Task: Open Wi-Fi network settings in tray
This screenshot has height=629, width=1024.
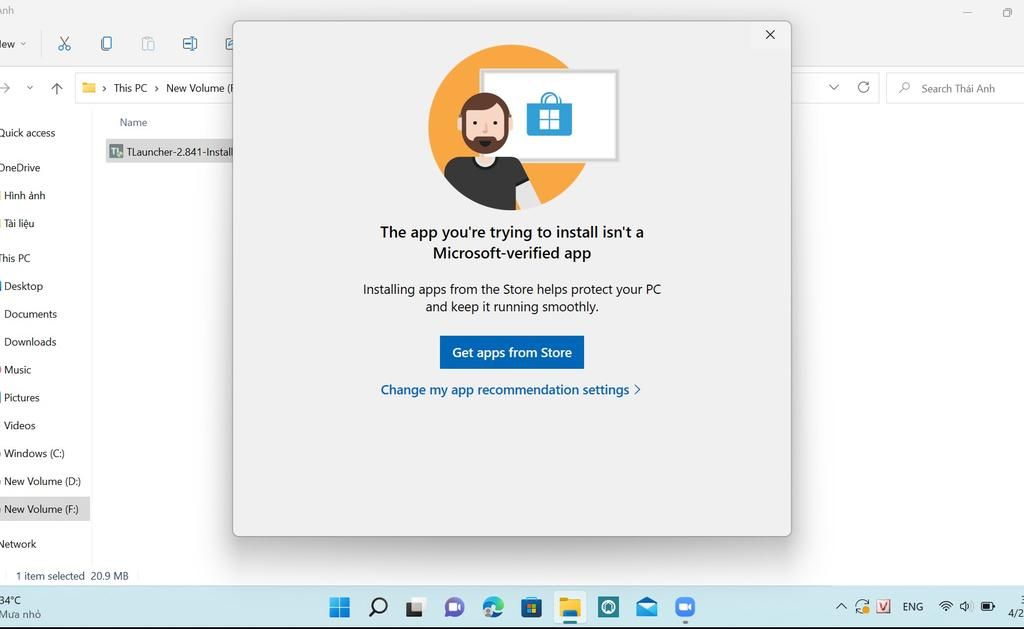Action: tap(945, 607)
